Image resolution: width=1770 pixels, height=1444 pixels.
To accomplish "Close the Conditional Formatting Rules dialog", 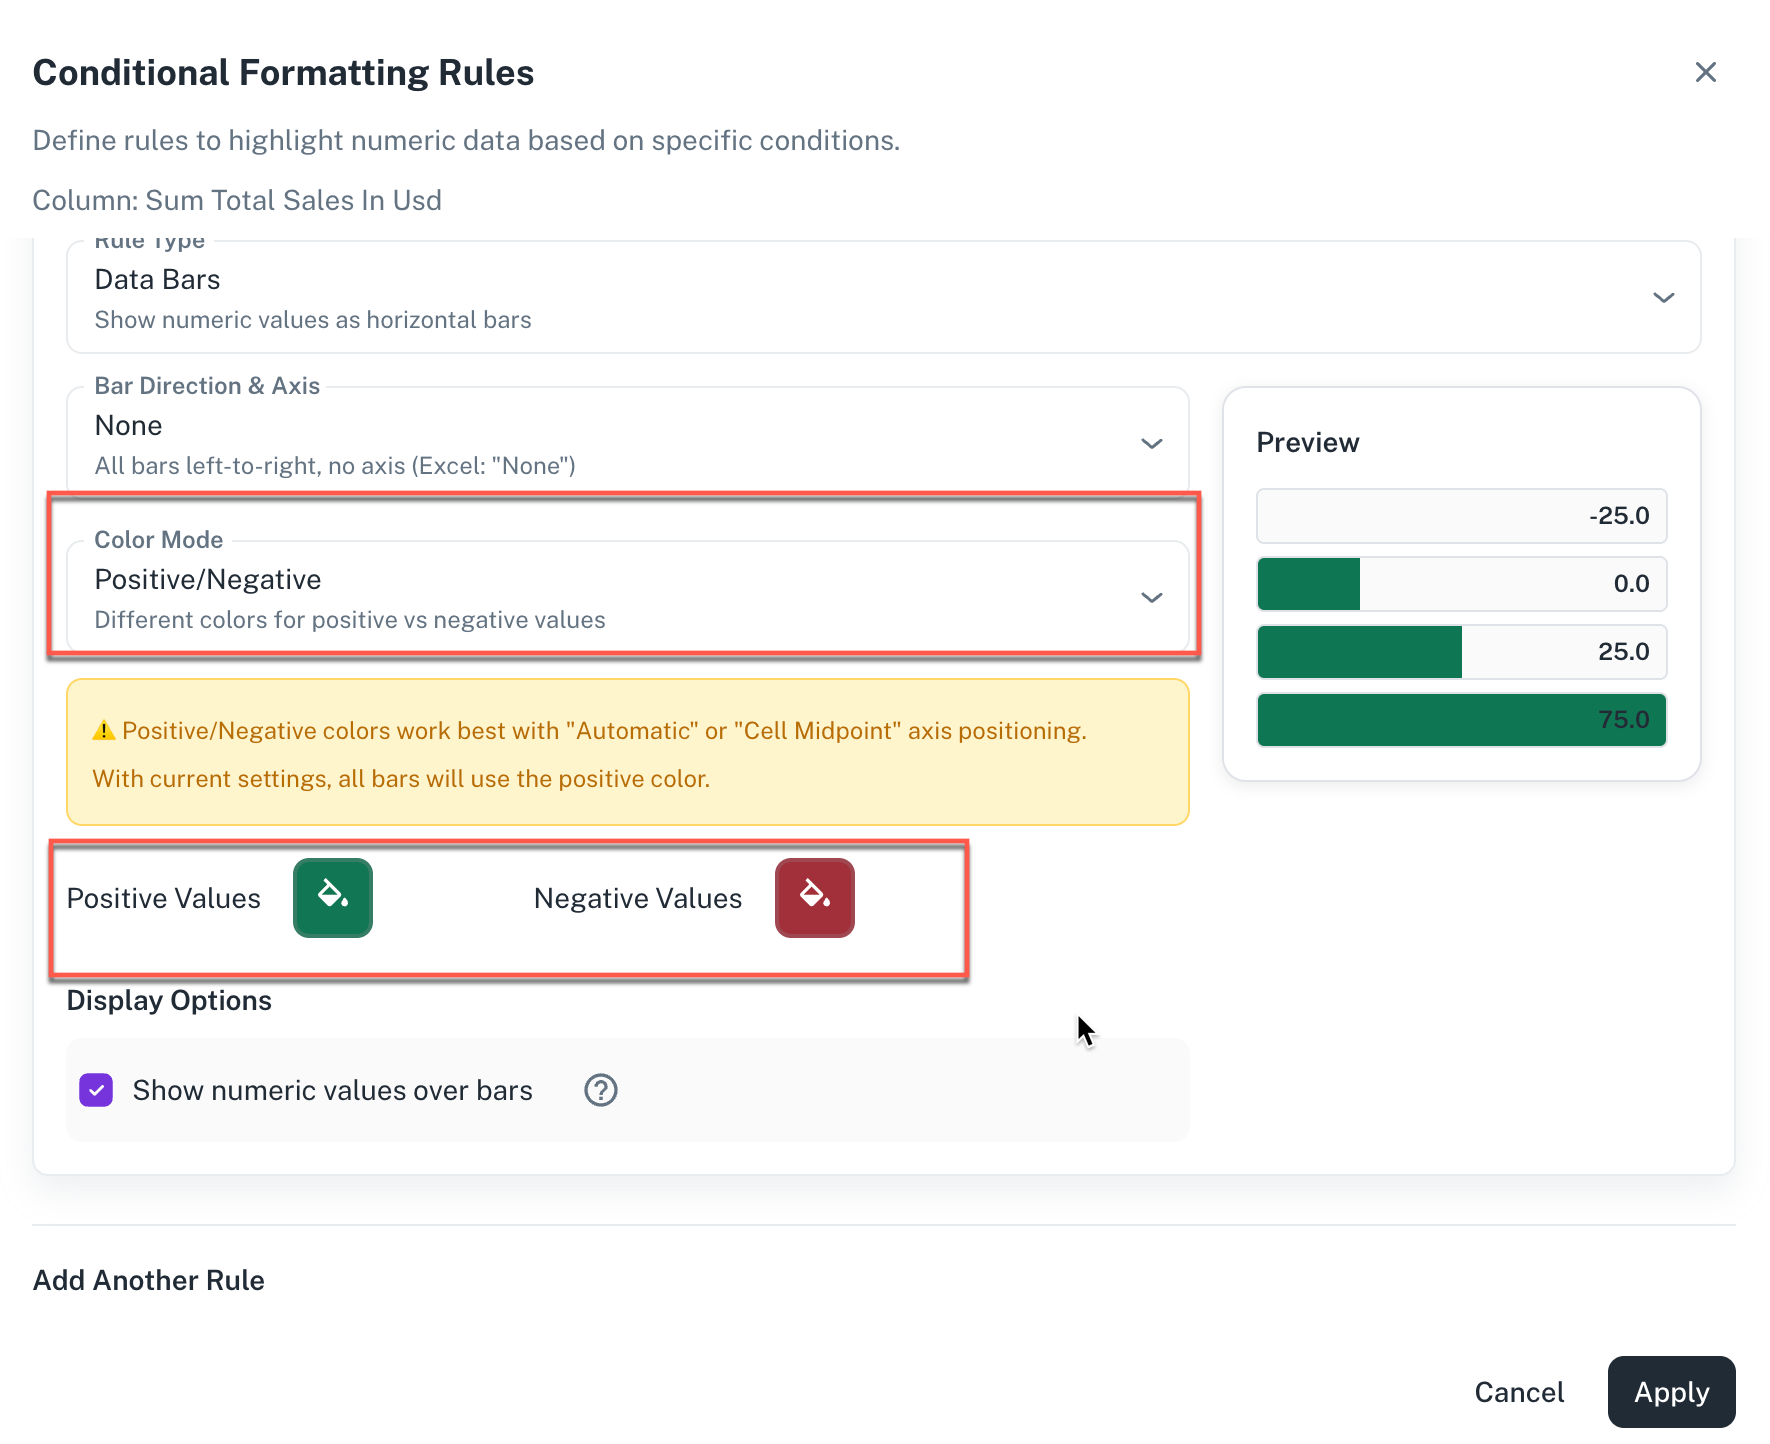I will tap(1705, 72).
